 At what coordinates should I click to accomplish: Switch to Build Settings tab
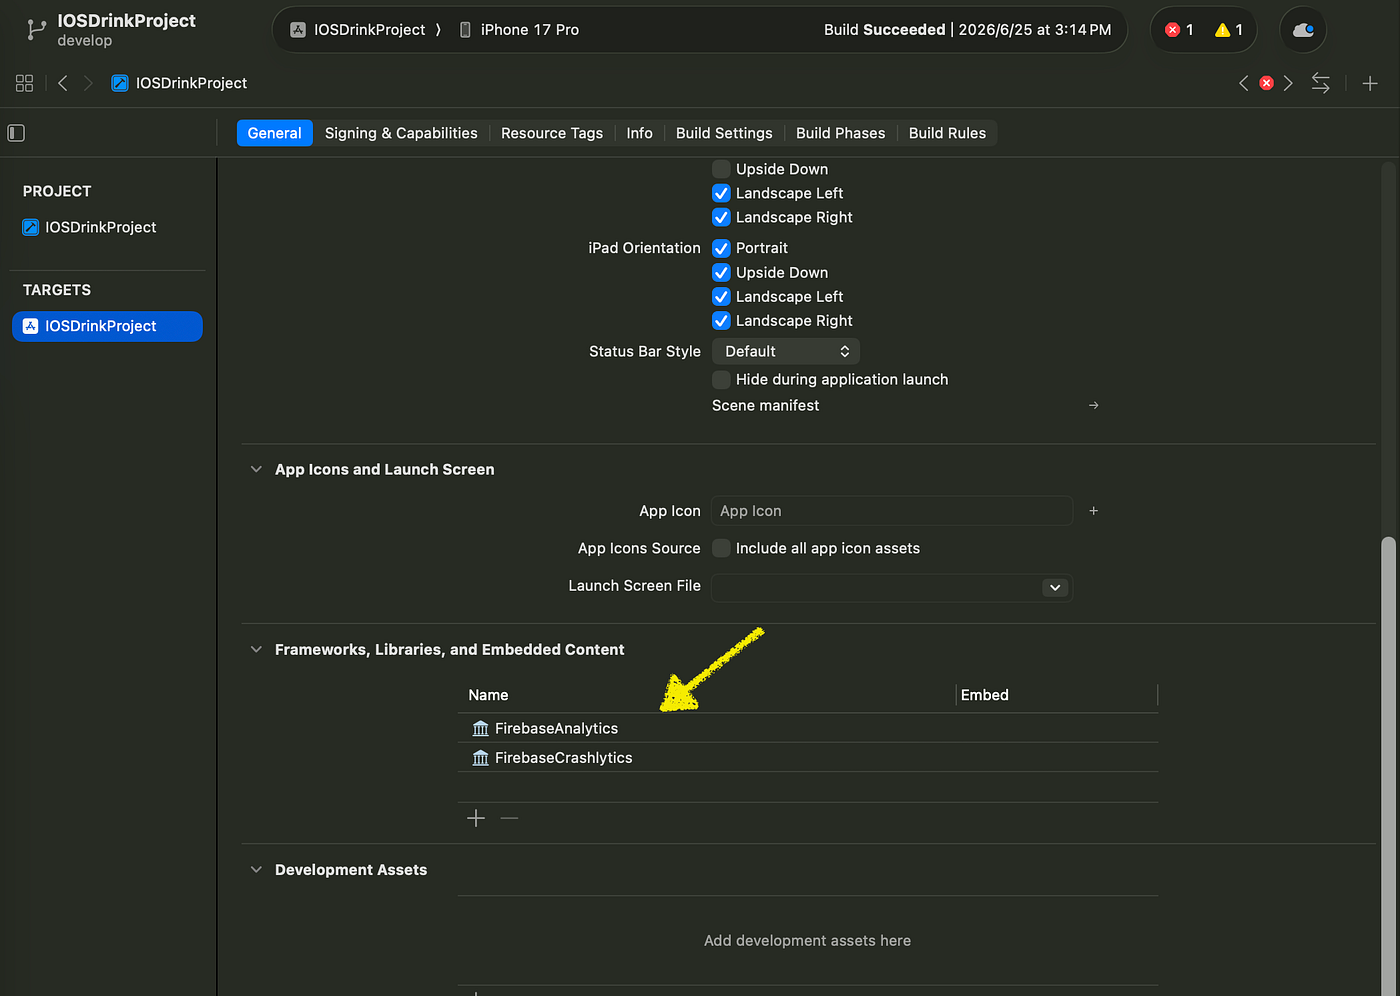(724, 133)
